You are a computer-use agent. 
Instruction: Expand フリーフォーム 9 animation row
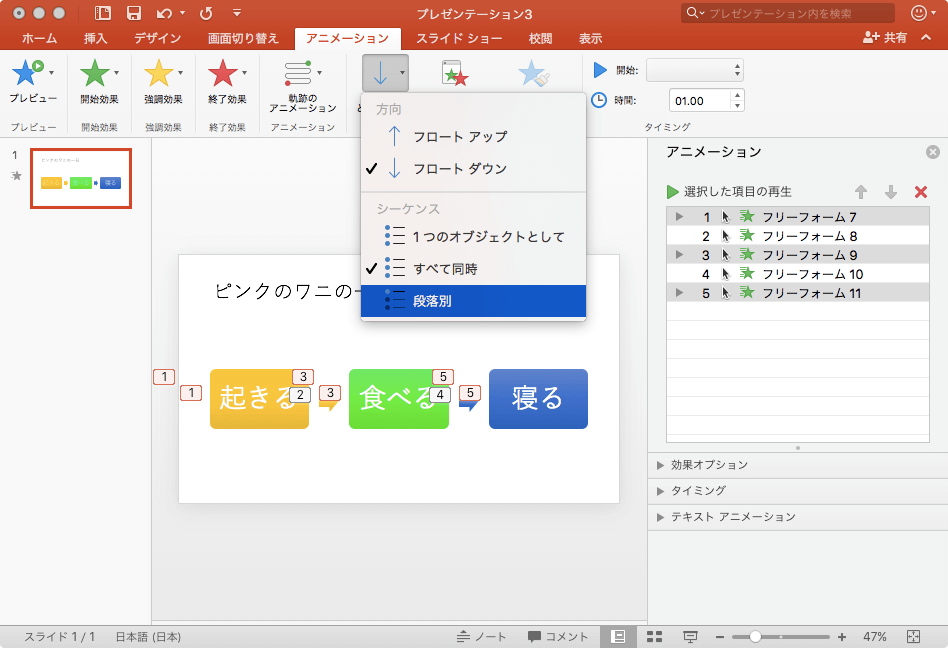(680, 254)
